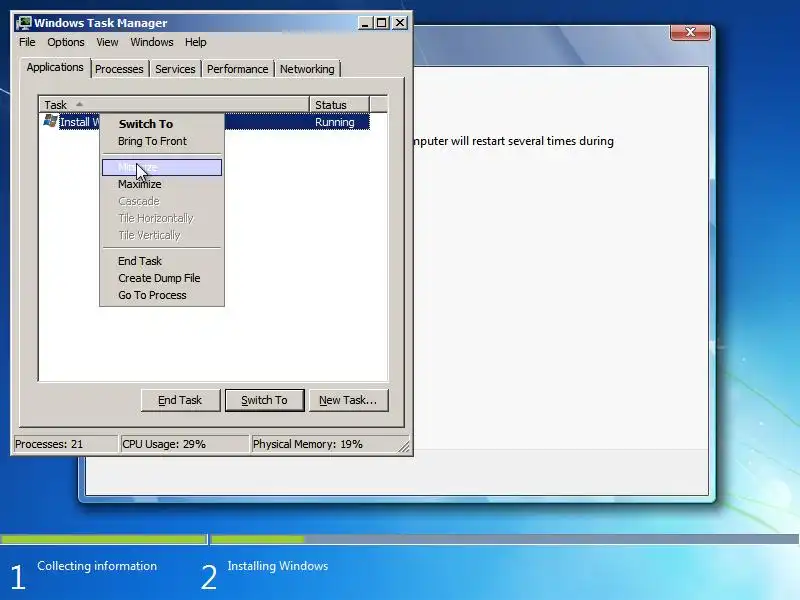800x600 pixels.
Task: Click the restart several times text in setup window
Action: [513, 141]
